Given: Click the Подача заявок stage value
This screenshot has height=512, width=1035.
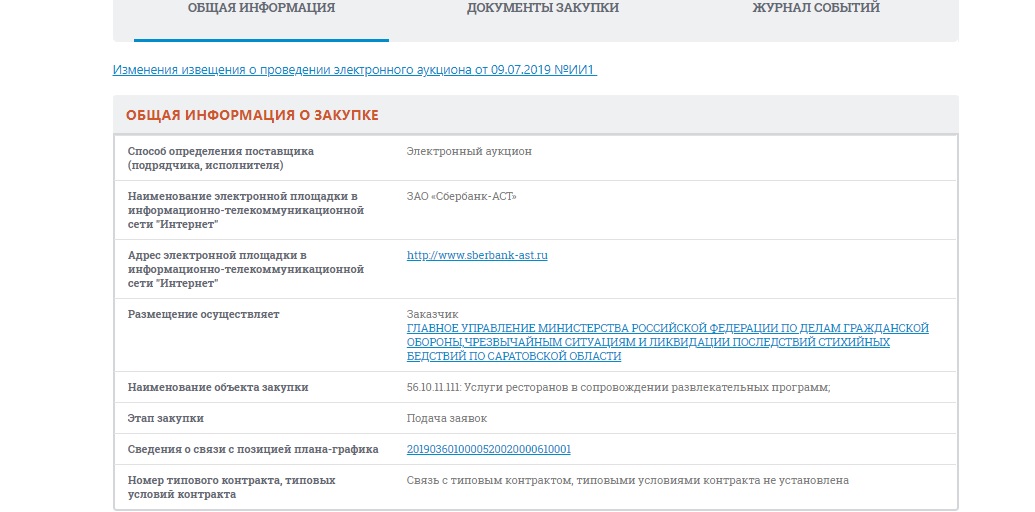Looking at the screenshot, I should [x=446, y=418].
